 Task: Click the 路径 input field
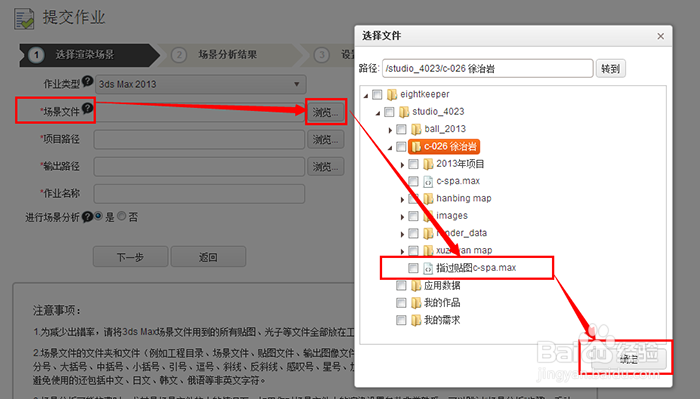(x=488, y=68)
